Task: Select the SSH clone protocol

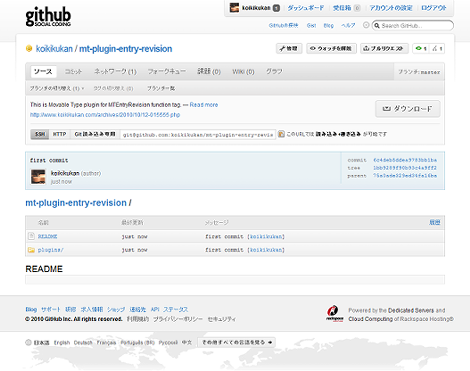Action: (x=40, y=134)
